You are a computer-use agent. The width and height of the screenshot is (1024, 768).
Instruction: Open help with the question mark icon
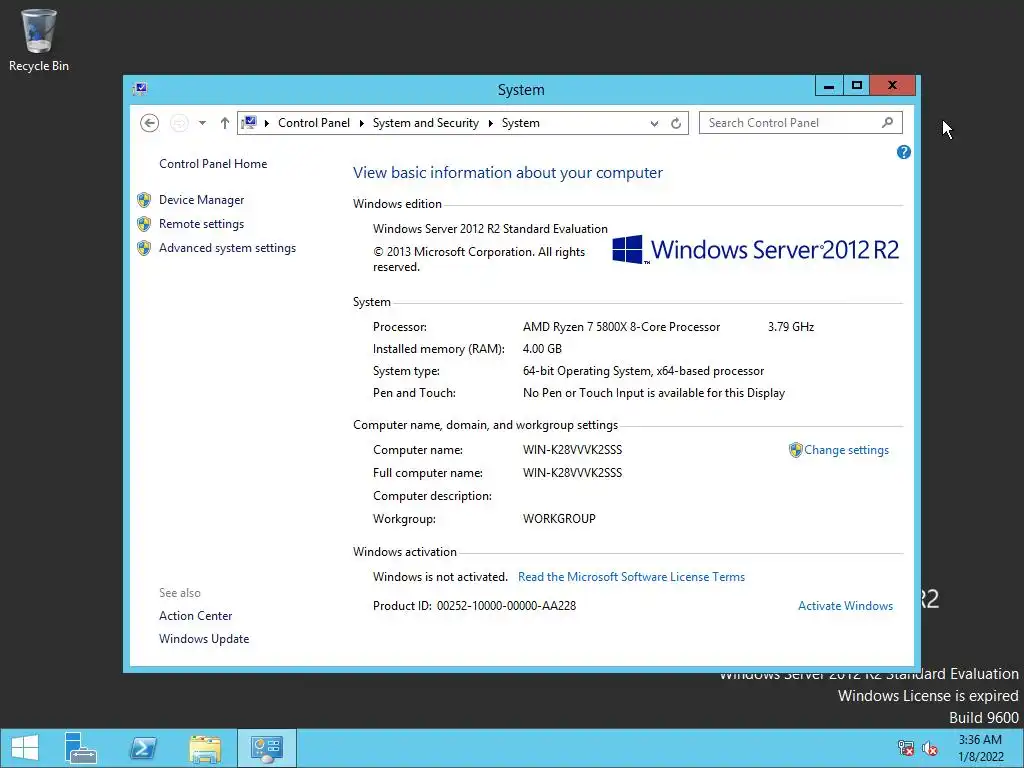904,152
